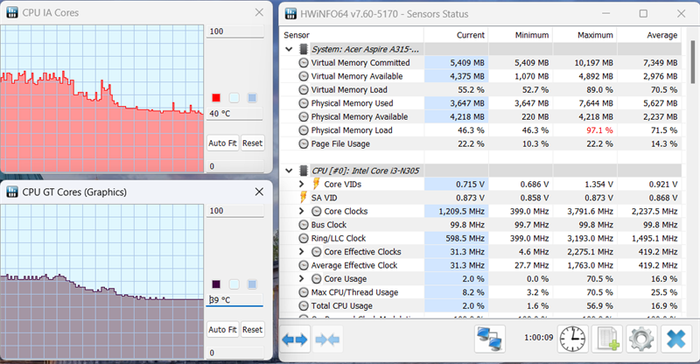The width and height of the screenshot is (700, 364).
Task: Click the collapse sensor columns arrows icon
Action: tap(327, 340)
